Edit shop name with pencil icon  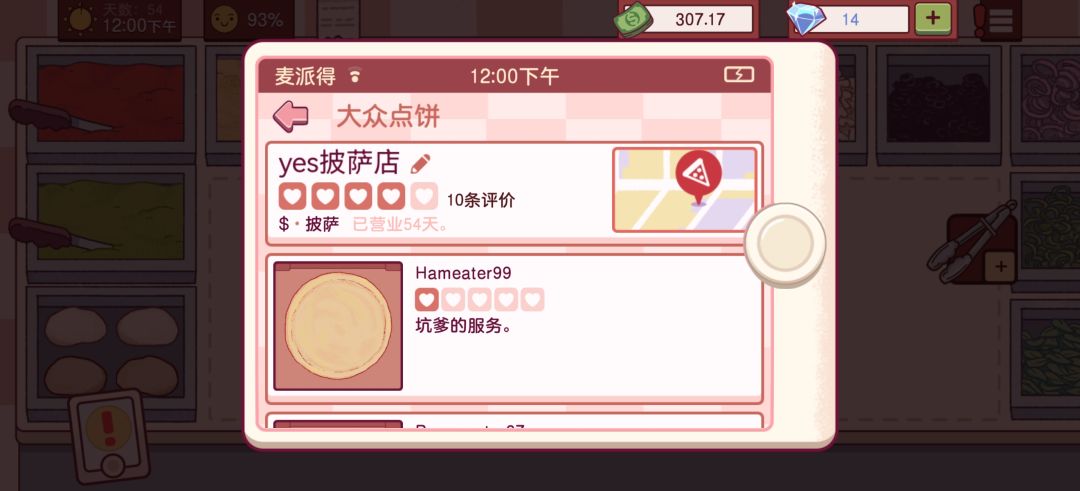point(420,164)
